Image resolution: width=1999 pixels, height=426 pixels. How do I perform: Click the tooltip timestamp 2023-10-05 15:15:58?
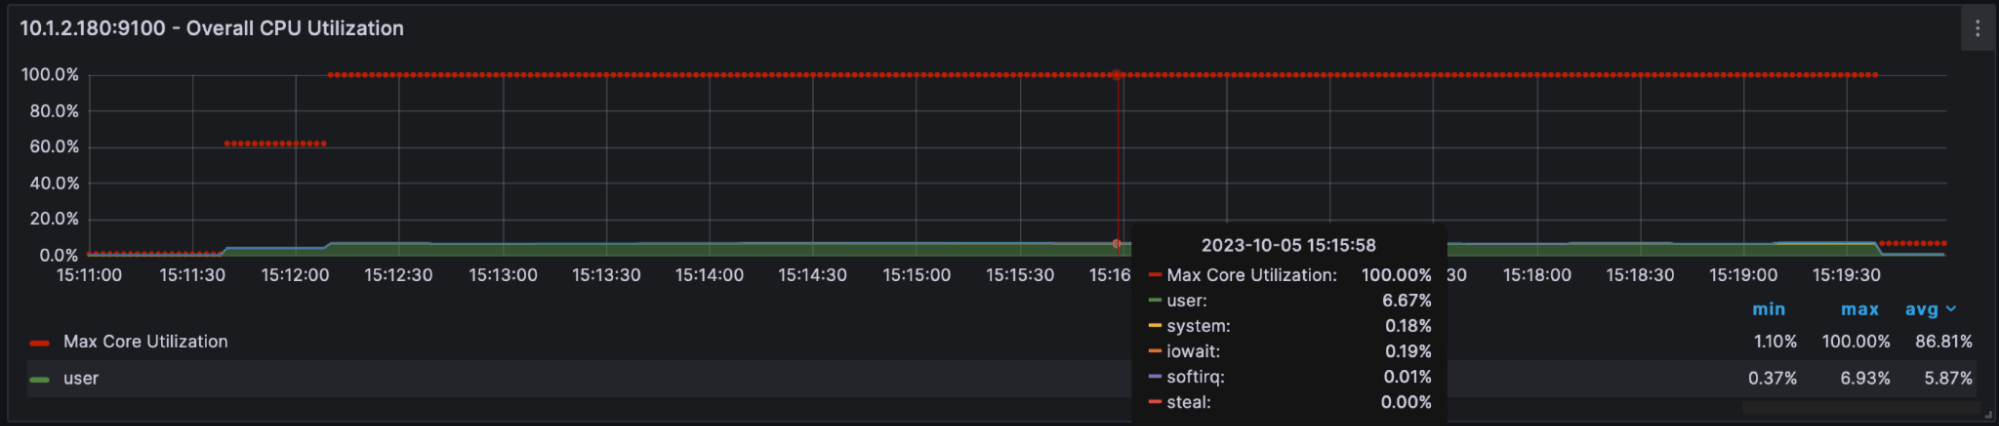1288,246
